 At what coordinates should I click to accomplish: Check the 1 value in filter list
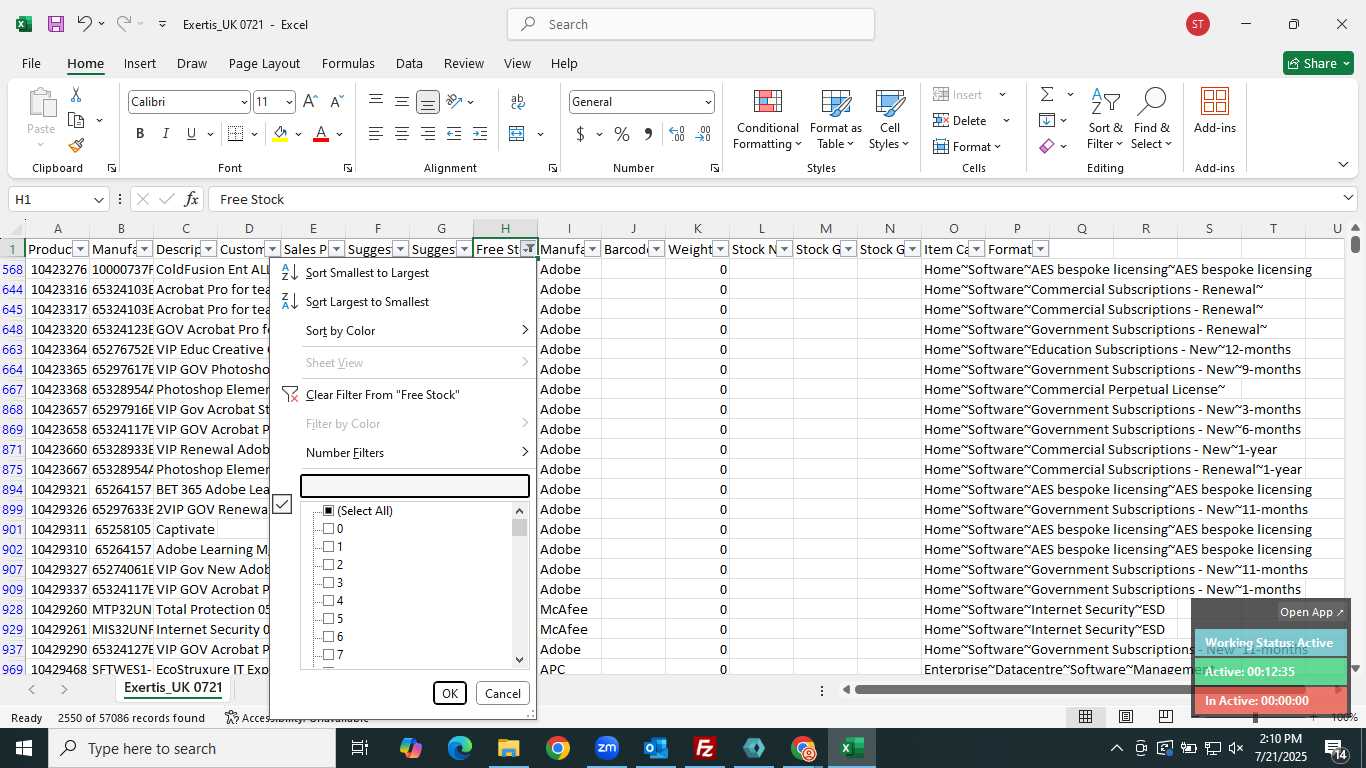(328, 547)
